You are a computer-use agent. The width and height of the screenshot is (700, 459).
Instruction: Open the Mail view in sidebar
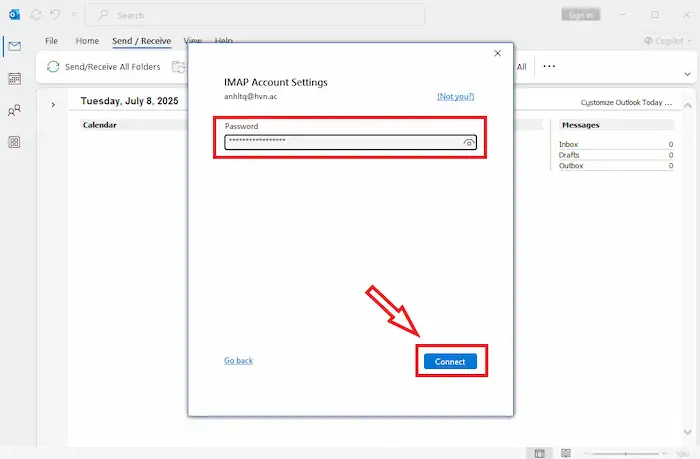click(x=14, y=46)
